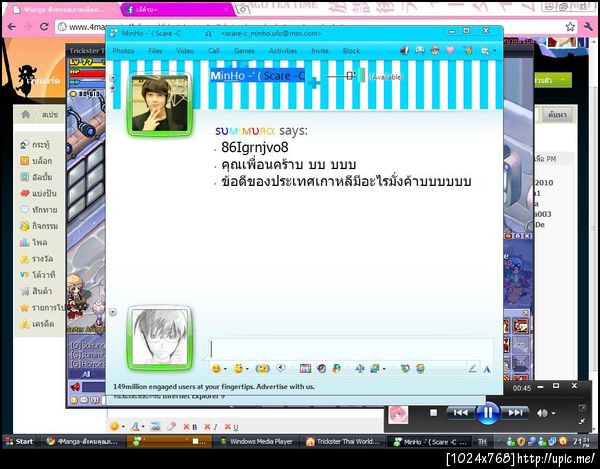Open the Files menu in Messenger chat
The height and width of the screenshot is (469, 600).
point(155,51)
